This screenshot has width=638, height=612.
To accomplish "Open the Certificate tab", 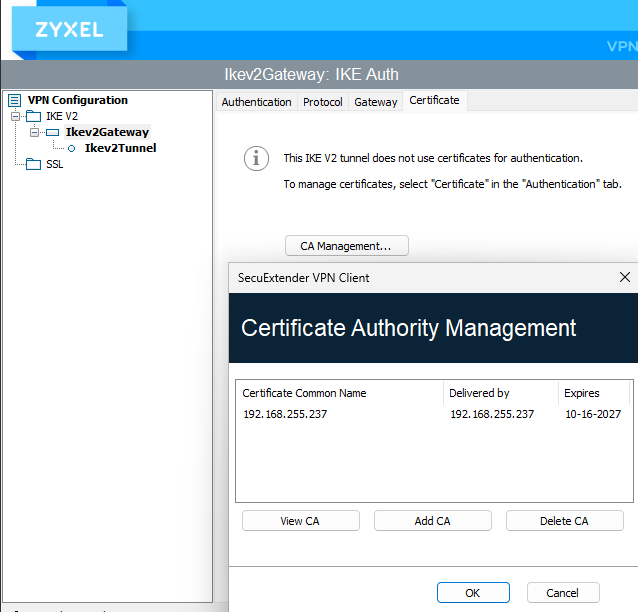I will click(x=435, y=101).
